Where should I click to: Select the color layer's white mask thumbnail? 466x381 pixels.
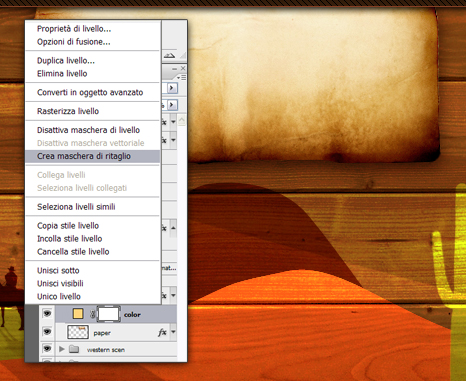pos(109,314)
